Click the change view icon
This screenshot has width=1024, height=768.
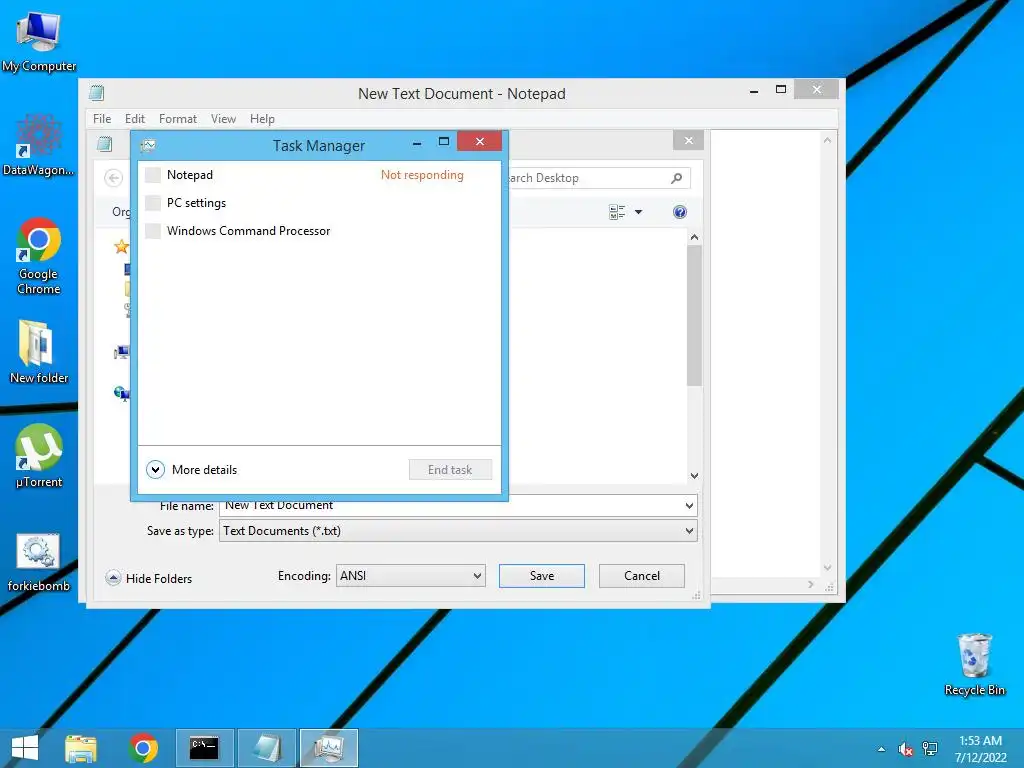pos(616,212)
